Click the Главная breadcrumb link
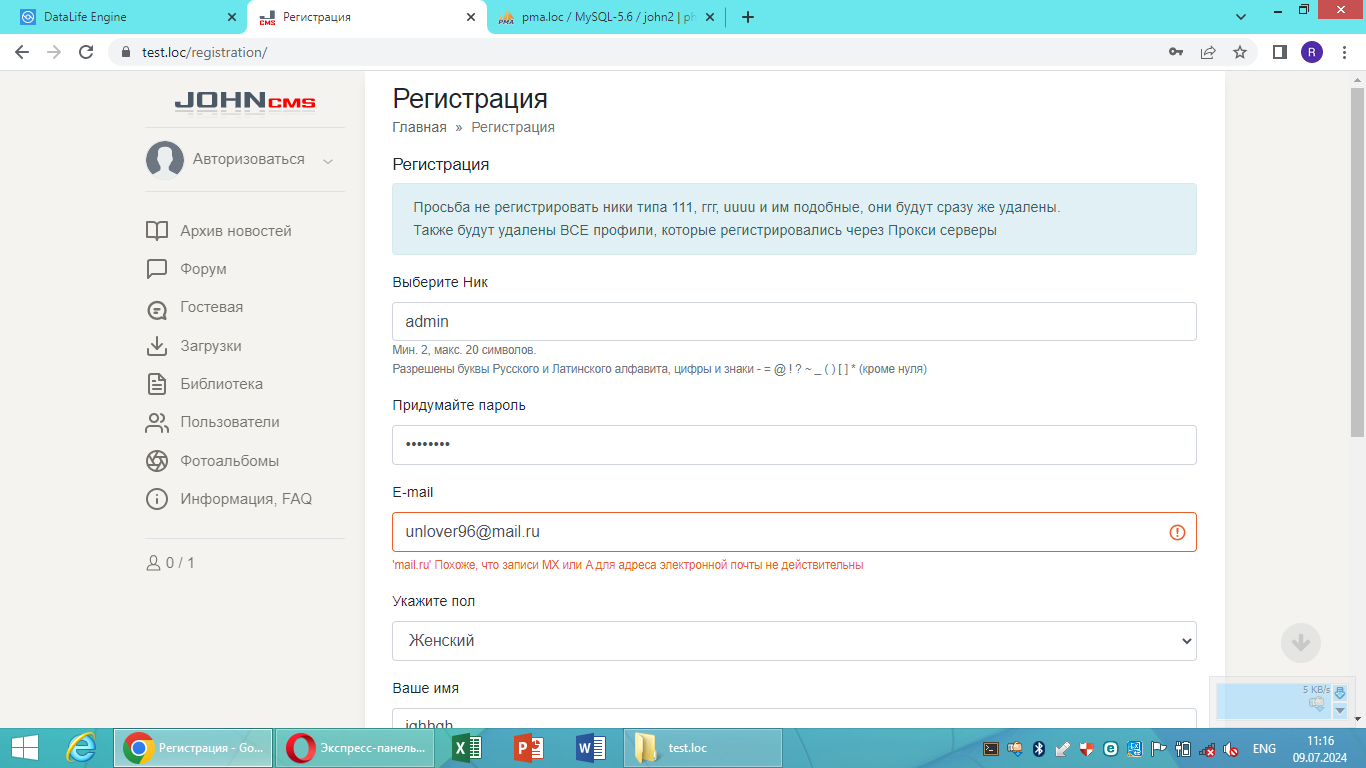Image resolution: width=1366 pixels, height=768 pixels. point(419,127)
